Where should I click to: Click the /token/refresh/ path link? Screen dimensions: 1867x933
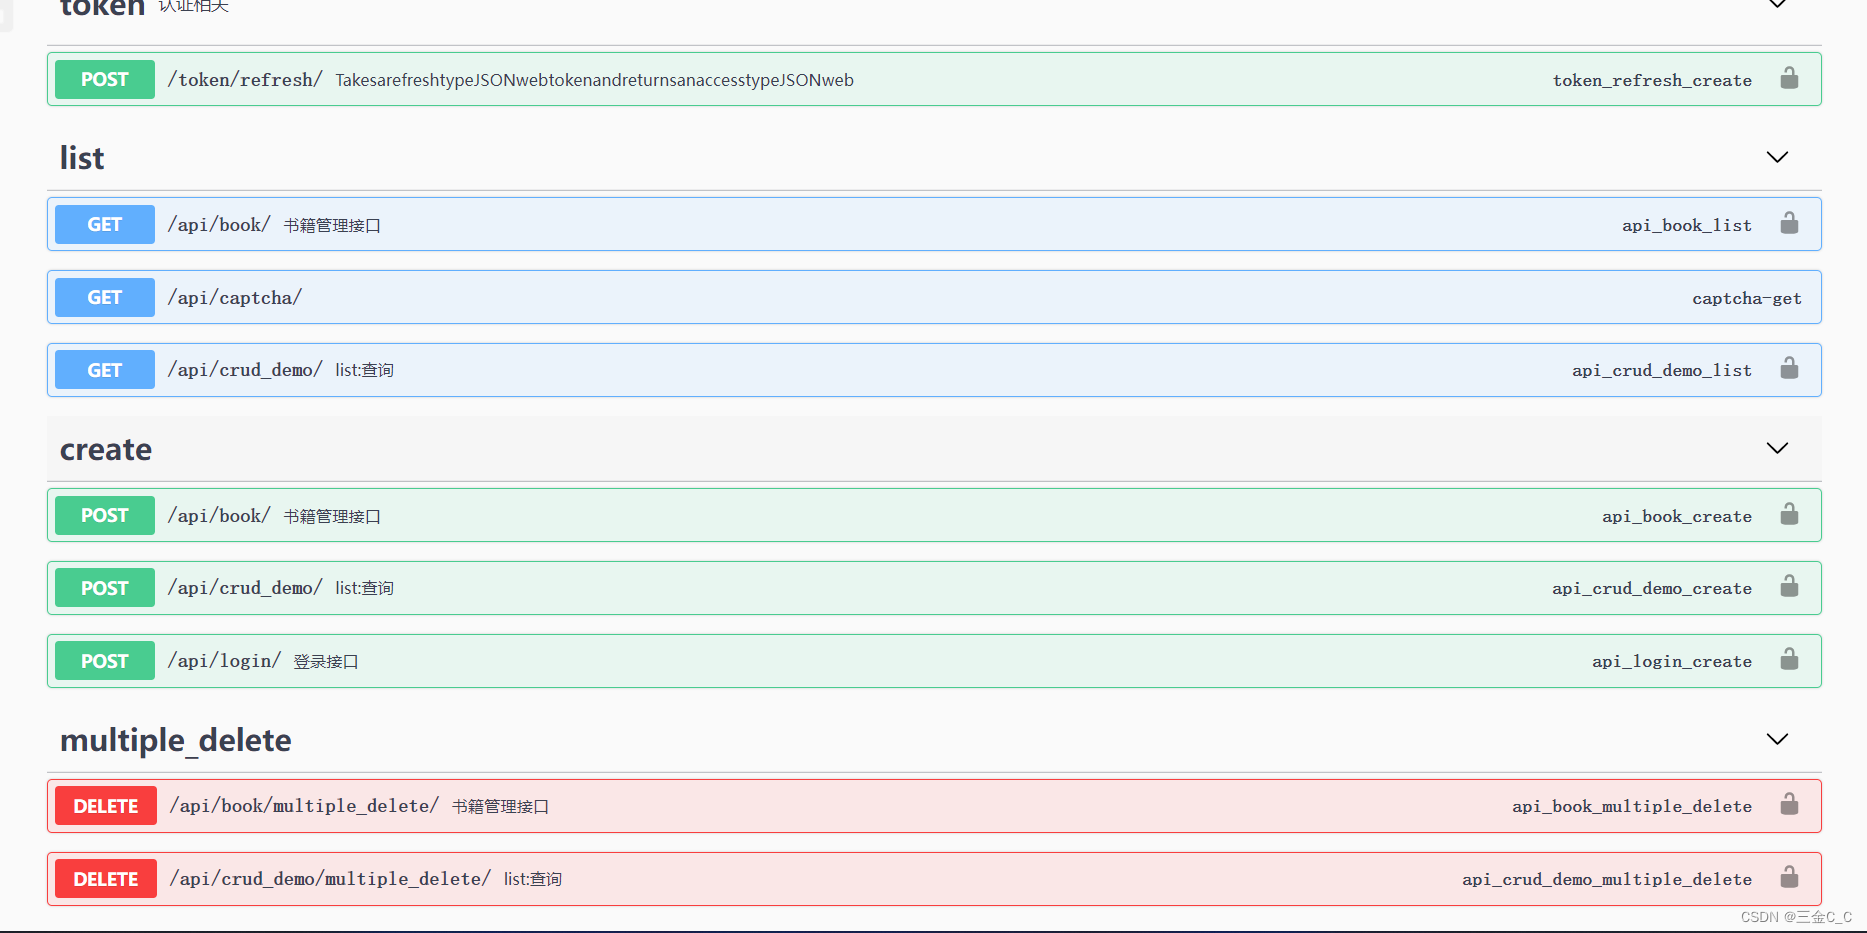[245, 80]
